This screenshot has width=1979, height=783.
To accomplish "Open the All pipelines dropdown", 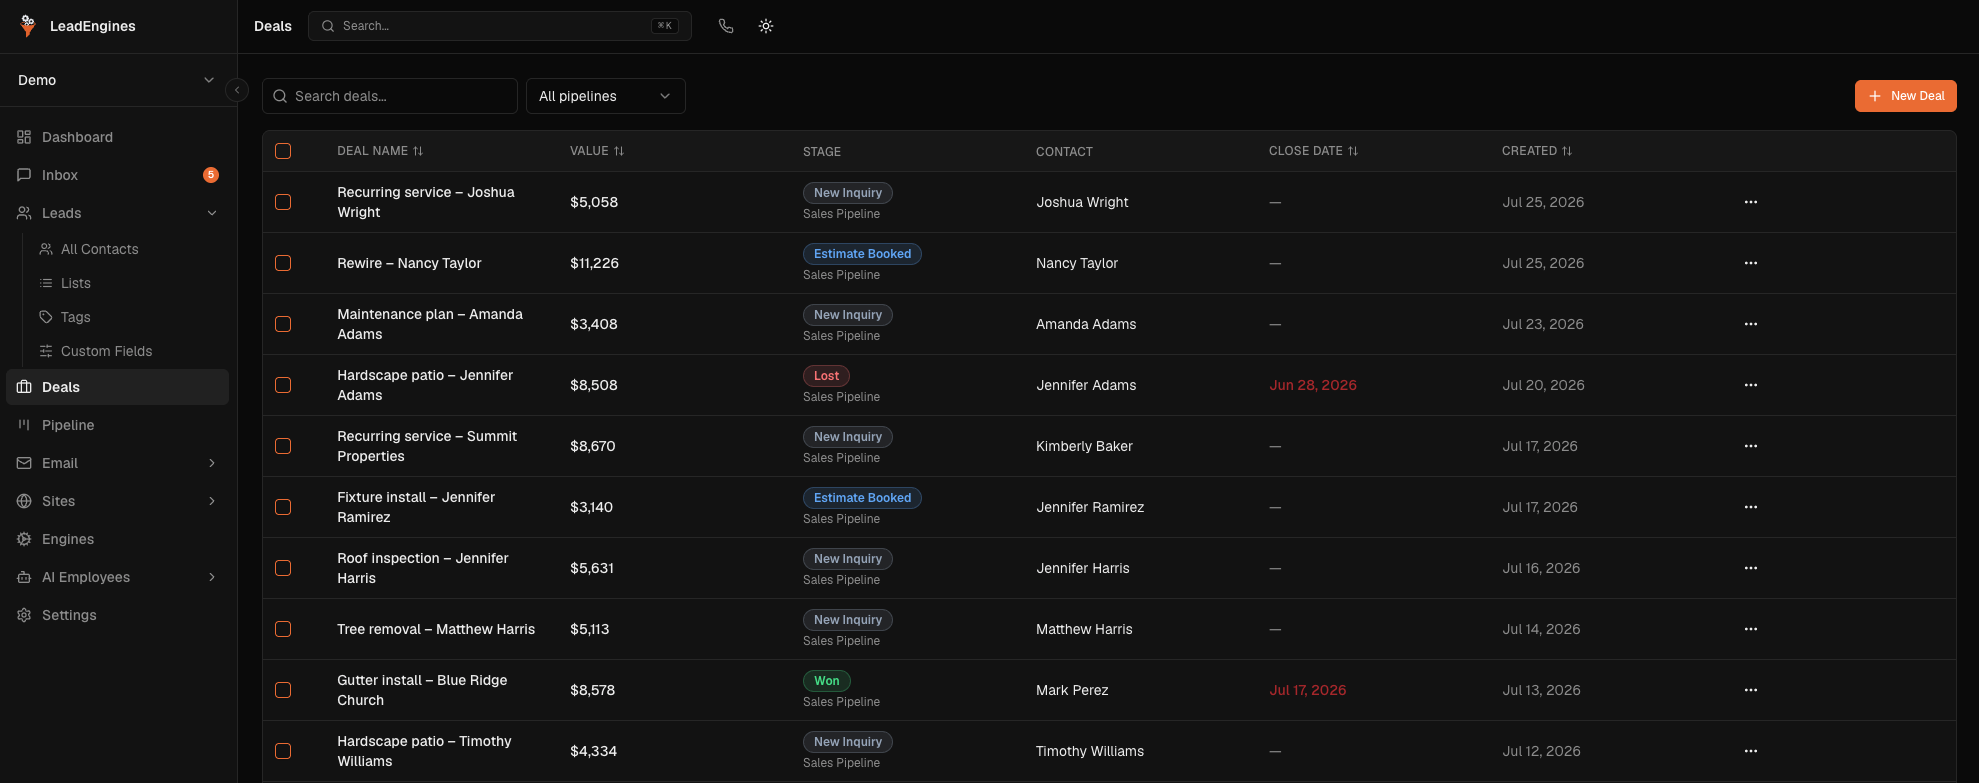I will tap(605, 96).
